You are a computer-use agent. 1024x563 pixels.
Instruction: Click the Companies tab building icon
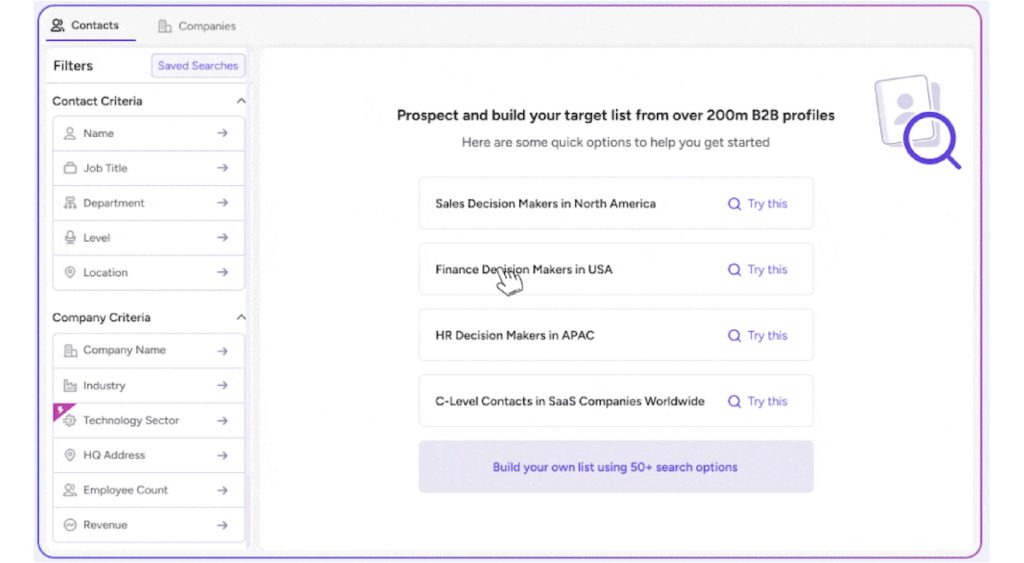click(x=165, y=26)
